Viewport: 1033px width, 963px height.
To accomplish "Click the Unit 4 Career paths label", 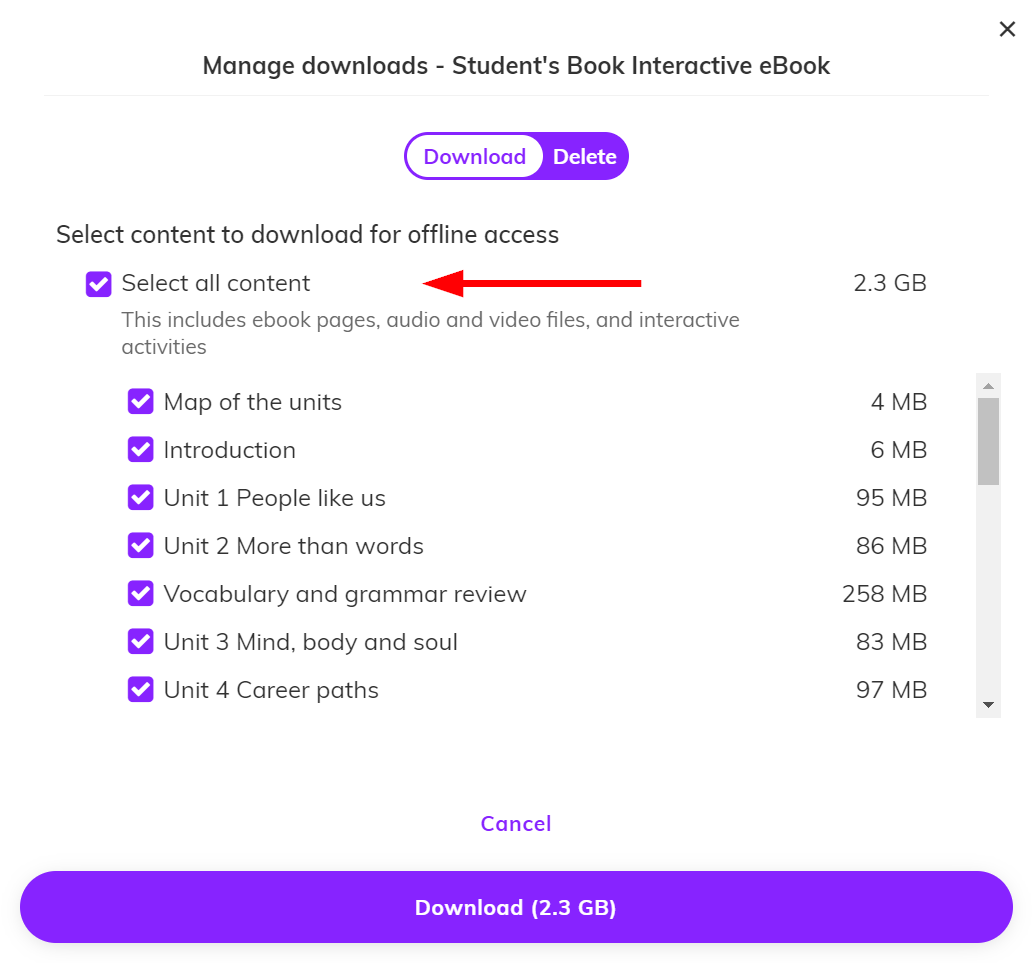I will coord(271,690).
